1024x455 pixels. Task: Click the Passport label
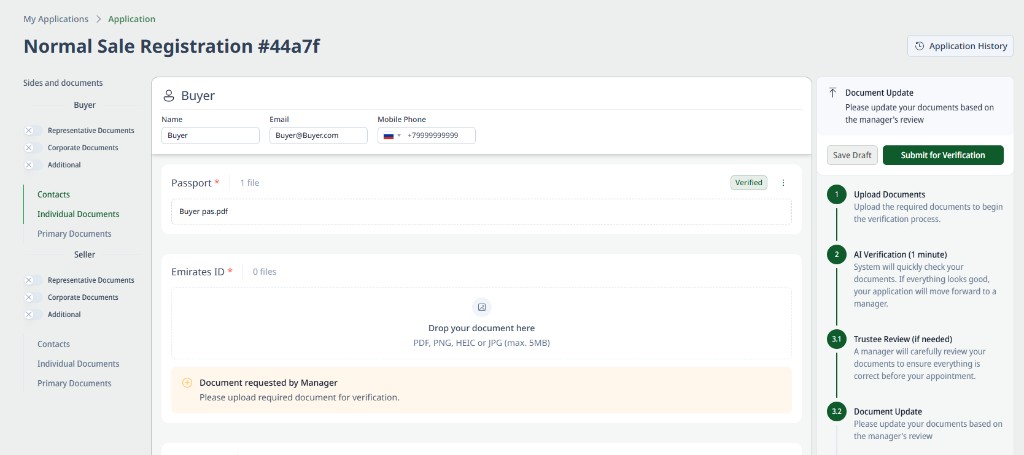[x=191, y=183]
